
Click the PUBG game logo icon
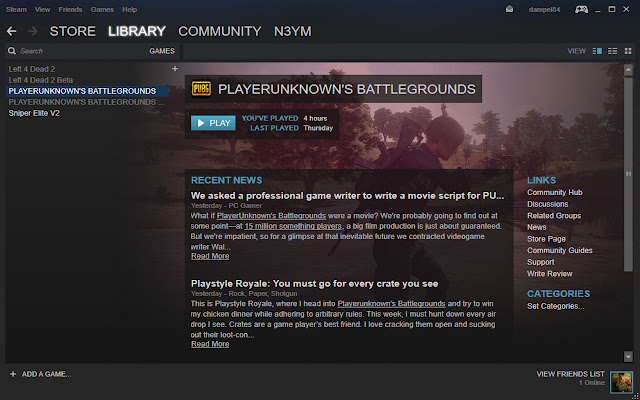pos(201,89)
